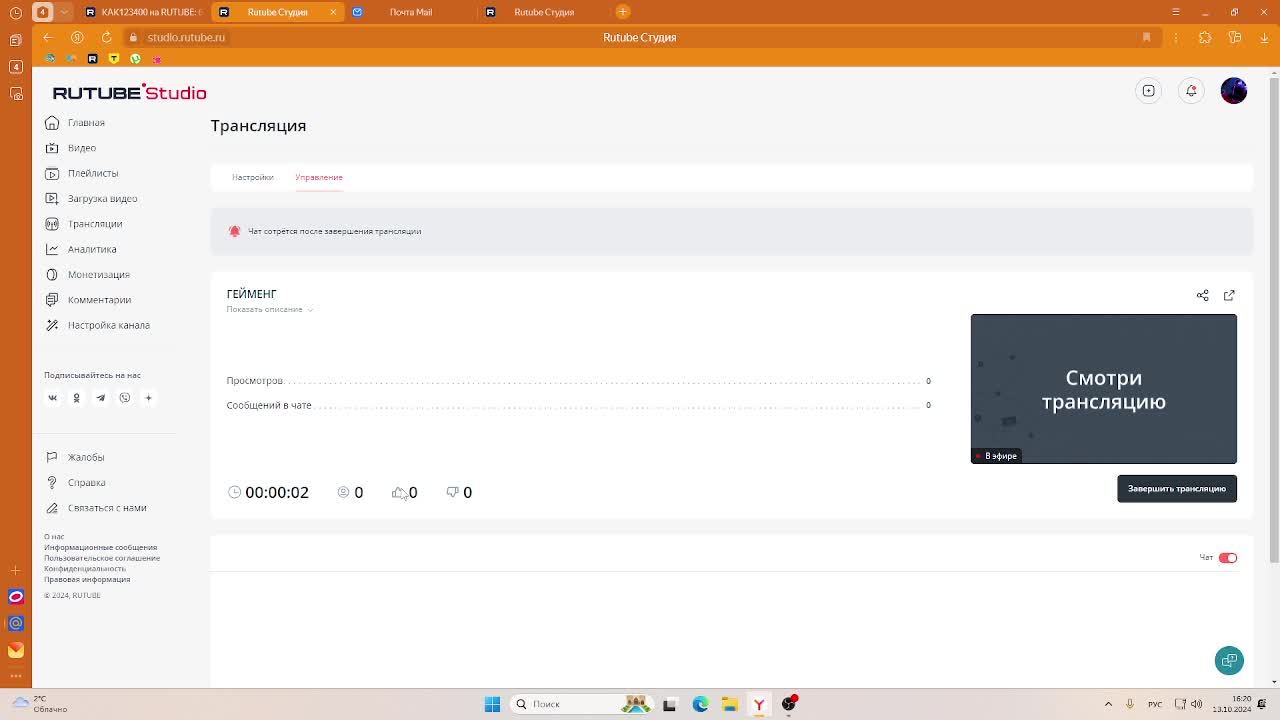Open Информационные сообщения footer link

[x=100, y=548]
